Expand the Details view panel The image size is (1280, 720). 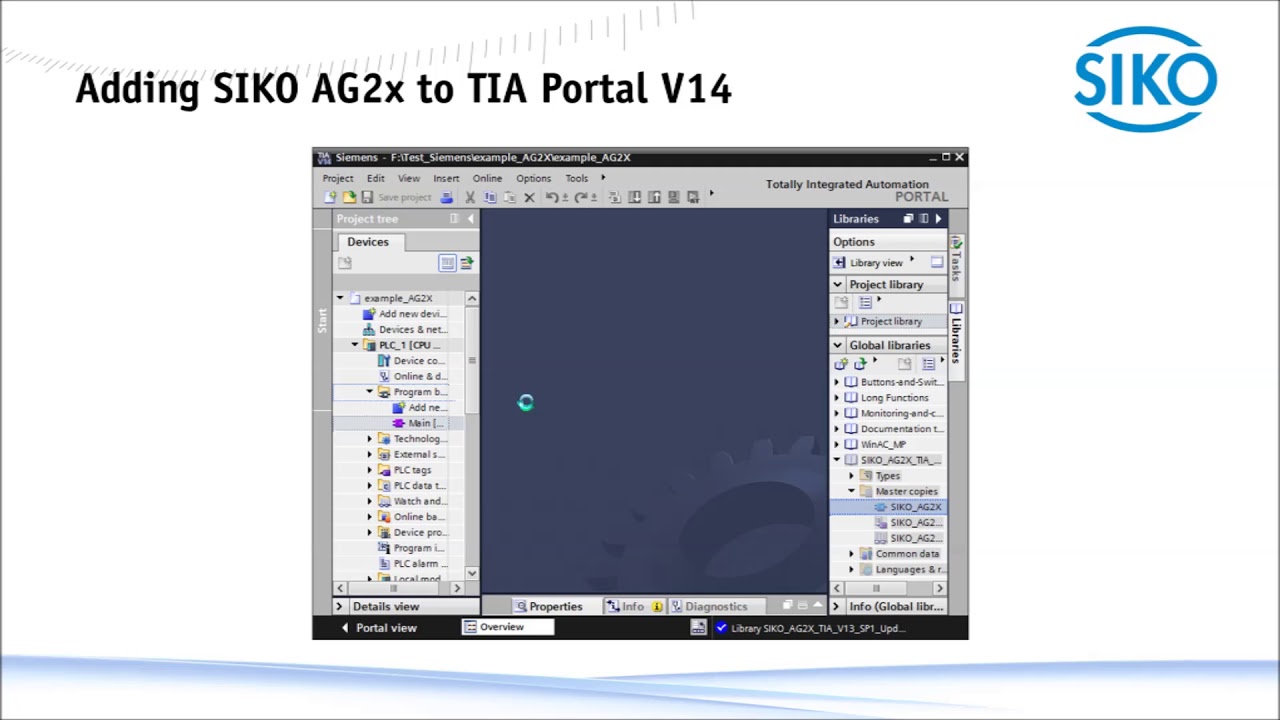[339, 606]
